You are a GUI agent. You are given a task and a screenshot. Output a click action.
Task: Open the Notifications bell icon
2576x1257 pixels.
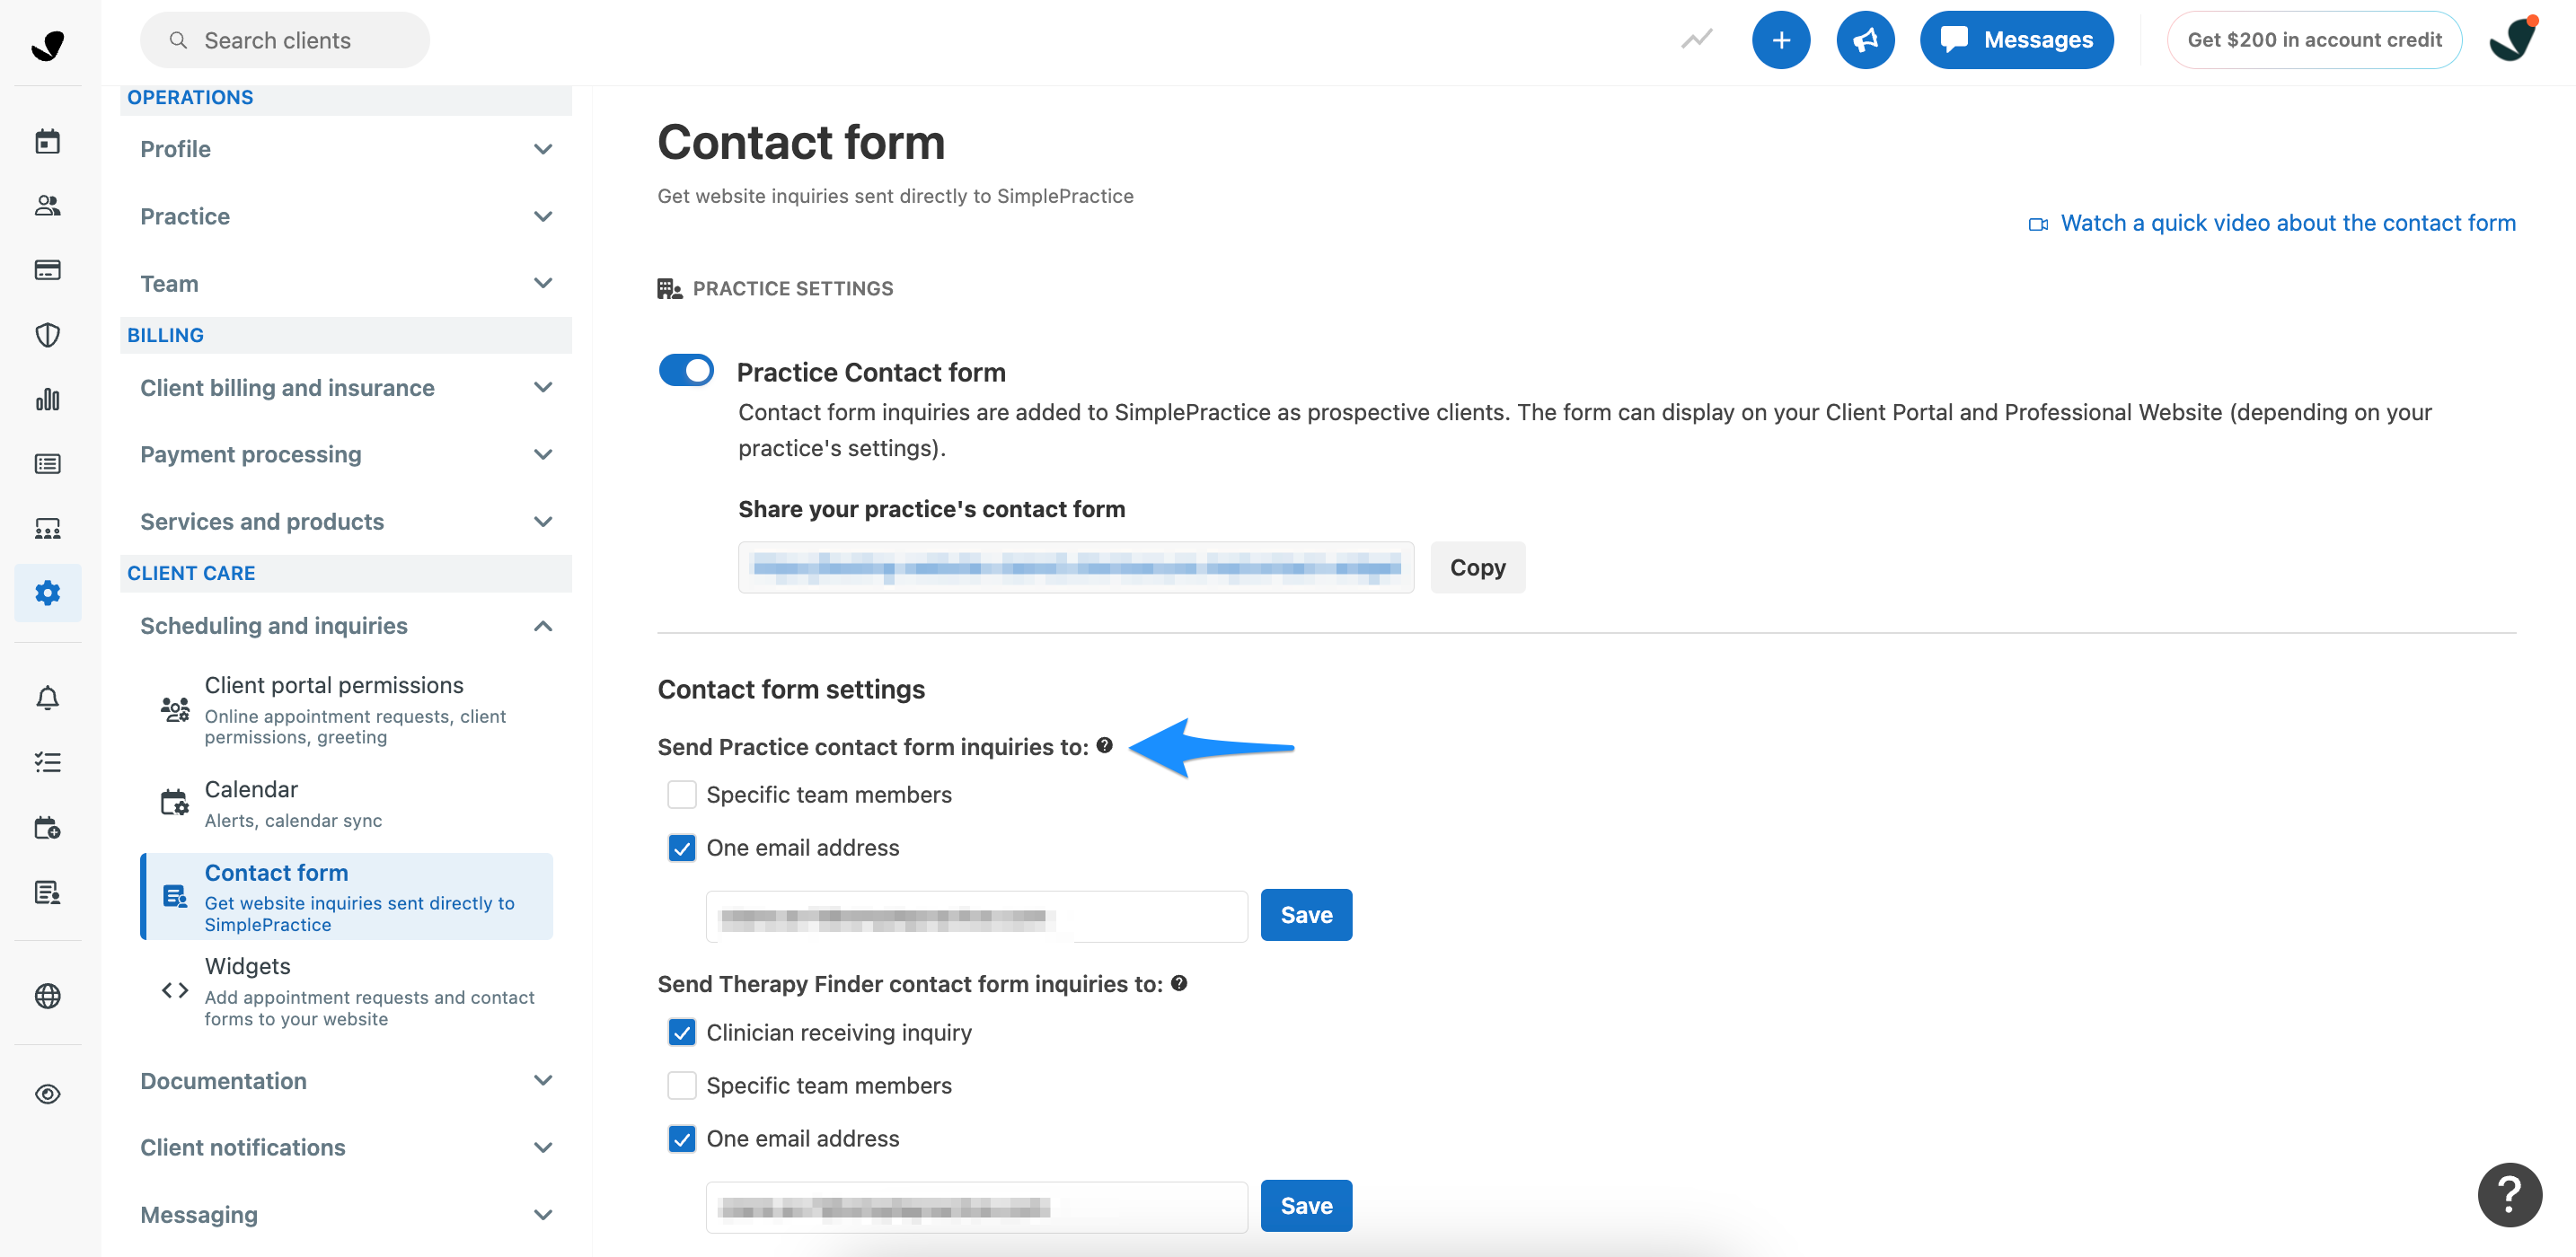pos(48,698)
